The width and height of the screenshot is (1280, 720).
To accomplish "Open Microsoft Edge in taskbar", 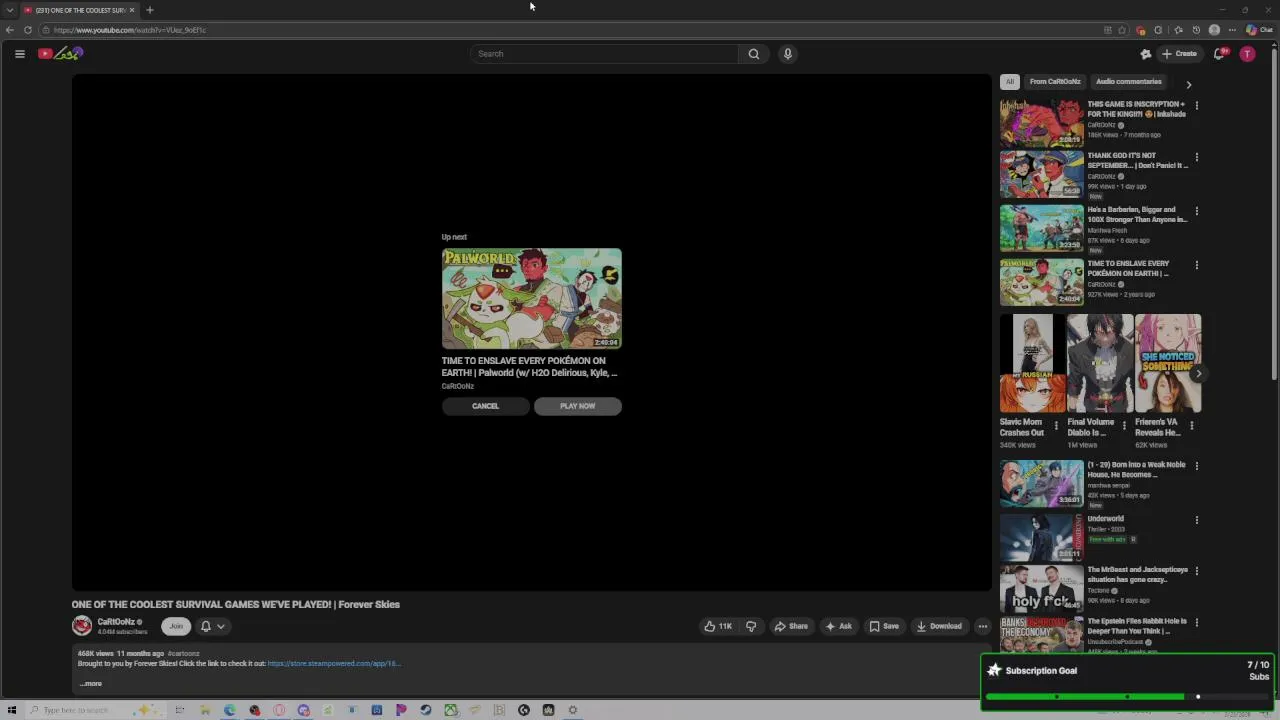I will 230,710.
